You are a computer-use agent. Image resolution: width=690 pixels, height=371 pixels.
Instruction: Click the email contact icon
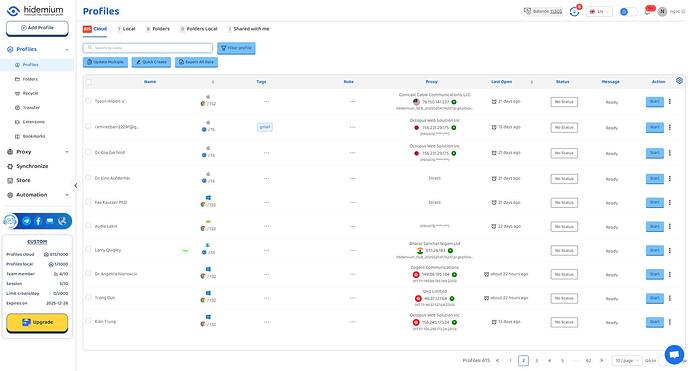pyautogui.click(x=50, y=221)
